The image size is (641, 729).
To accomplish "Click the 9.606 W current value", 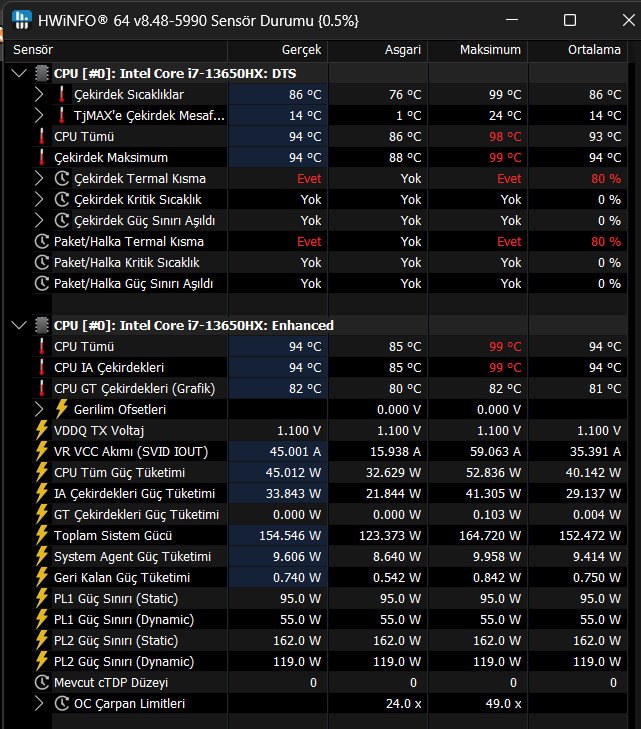I will point(297,557).
